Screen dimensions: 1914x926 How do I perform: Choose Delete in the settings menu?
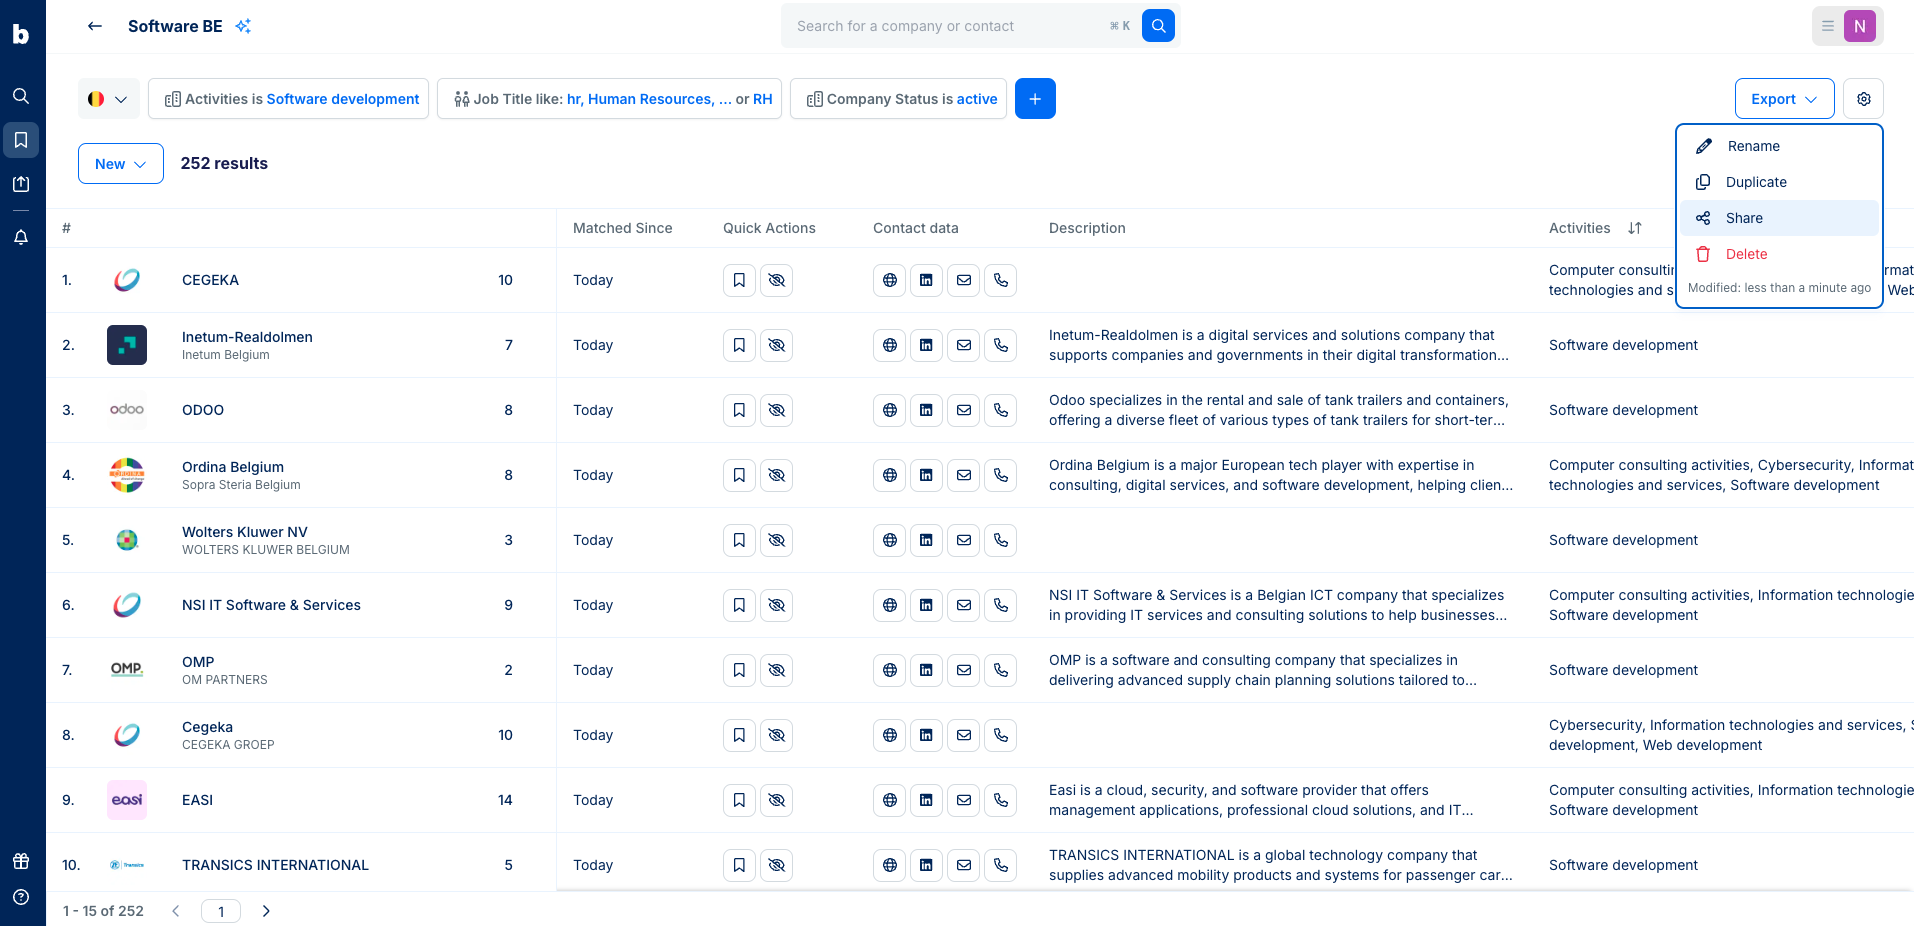1779,254
